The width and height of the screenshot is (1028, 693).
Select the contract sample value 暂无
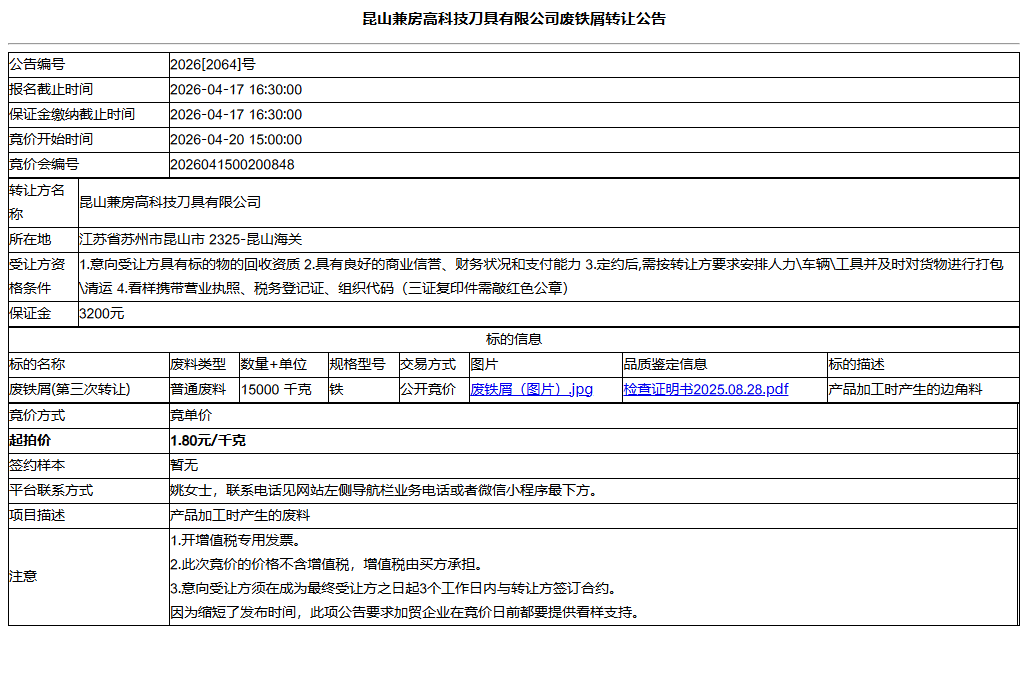pos(184,465)
